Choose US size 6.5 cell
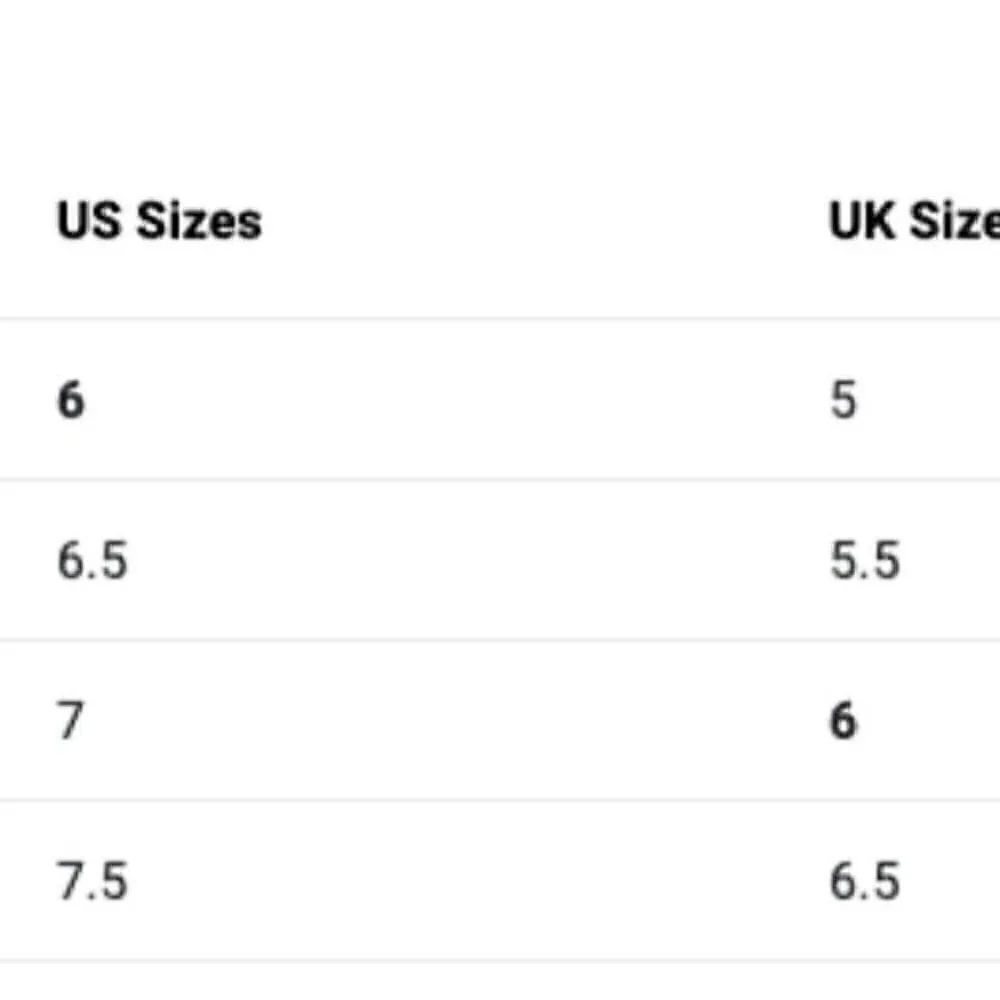This screenshot has height=1000, width=1000. pyautogui.click(x=92, y=561)
